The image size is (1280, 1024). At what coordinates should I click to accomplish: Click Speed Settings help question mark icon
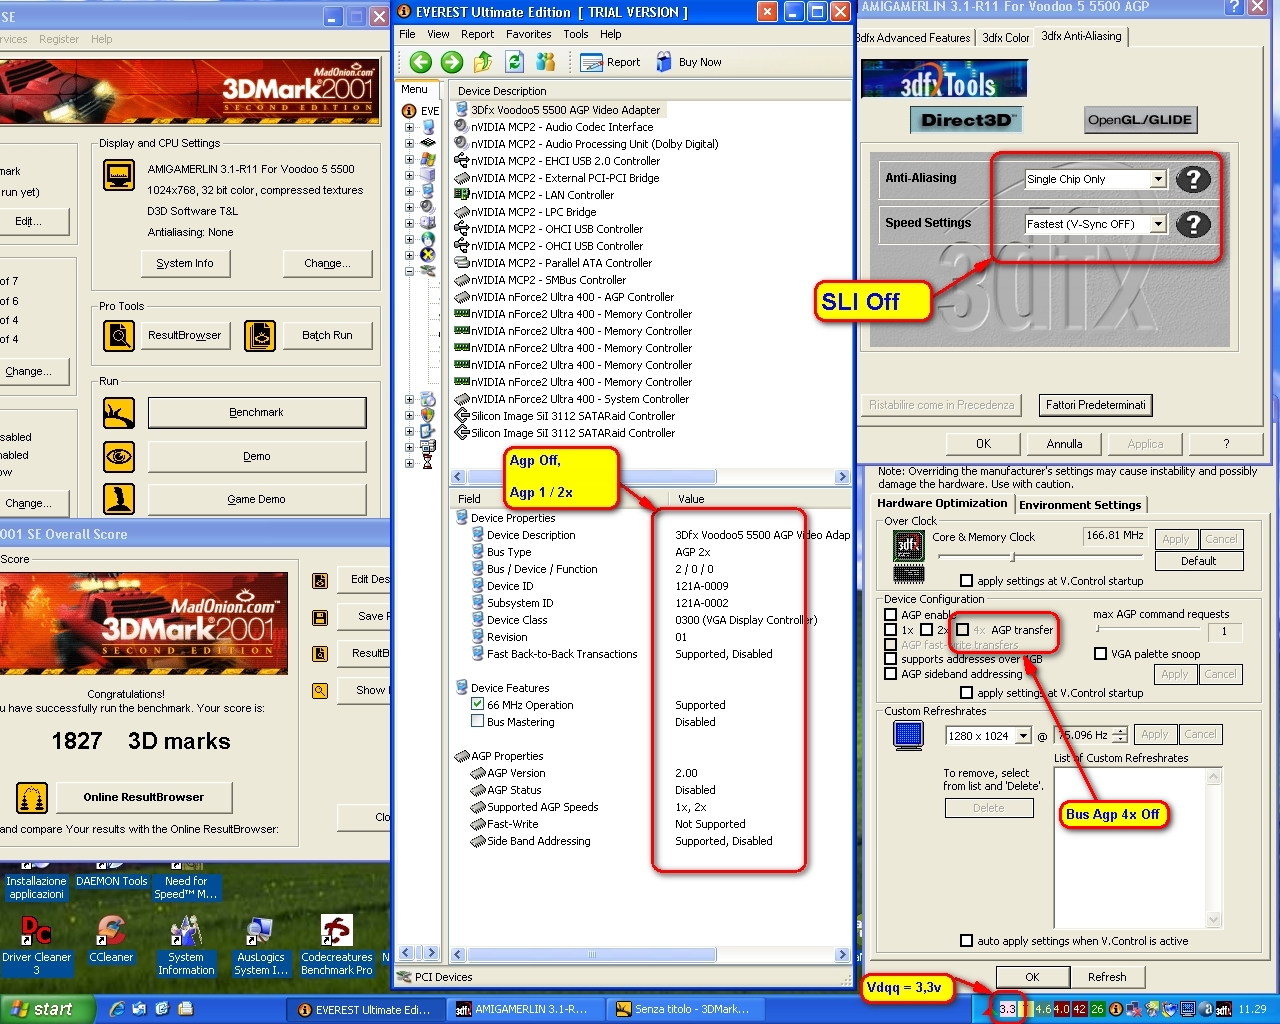tap(1192, 224)
